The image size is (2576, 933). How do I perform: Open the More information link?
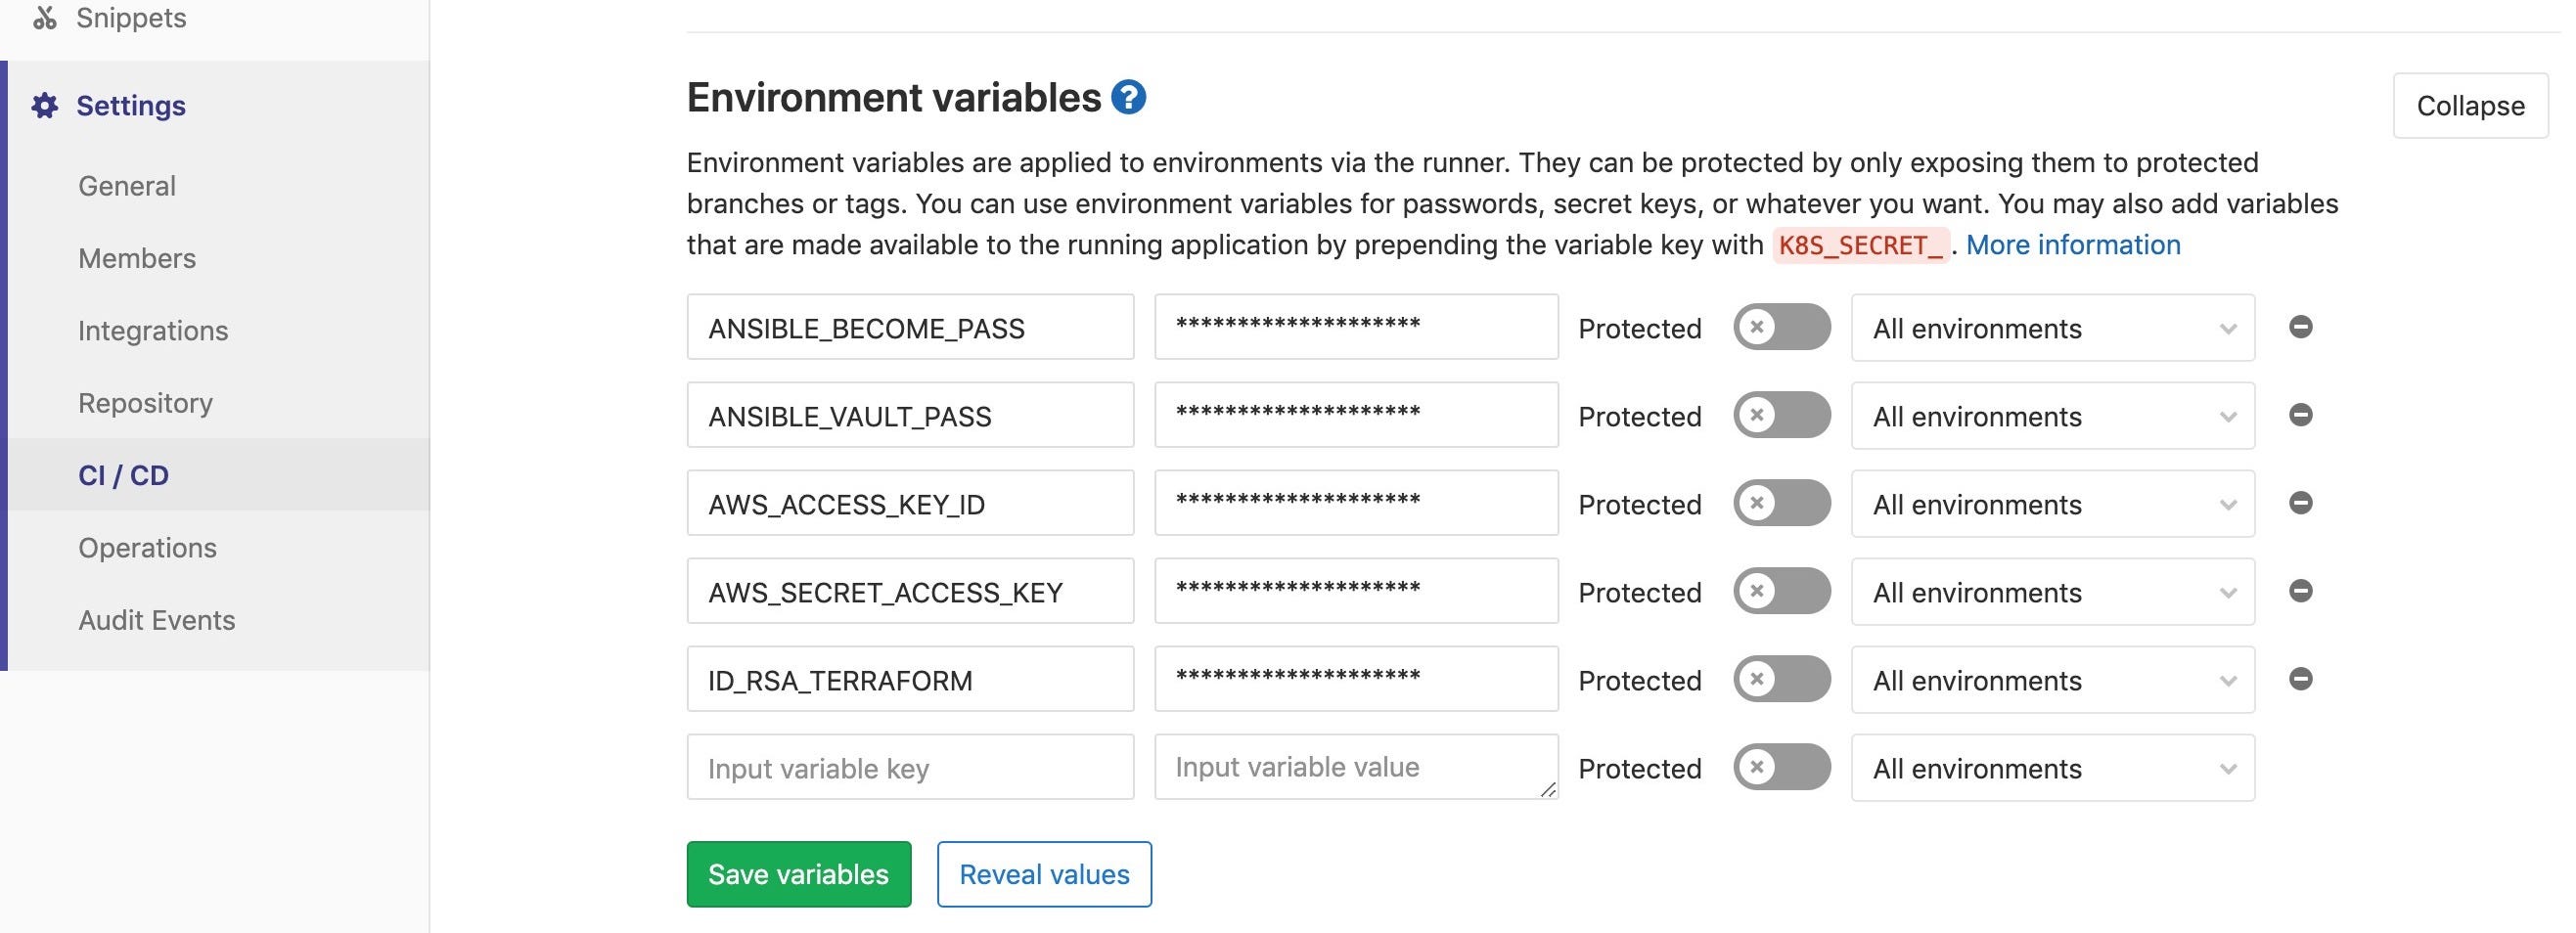click(x=2073, y=244)
